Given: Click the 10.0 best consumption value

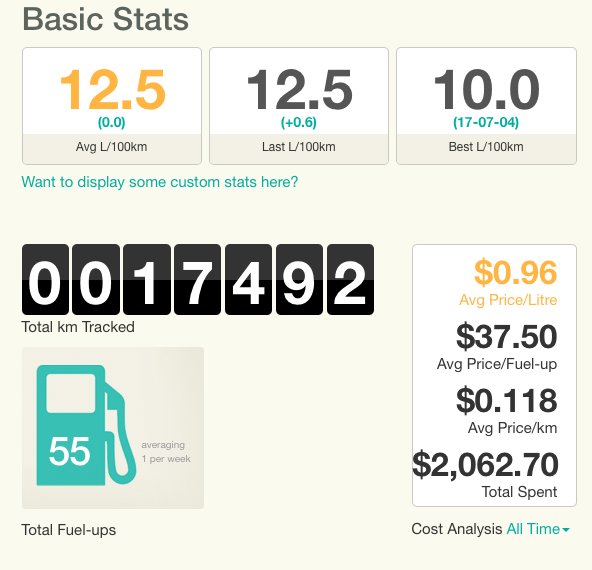Looking at the screenshot, I should click(x=486, y=90).
